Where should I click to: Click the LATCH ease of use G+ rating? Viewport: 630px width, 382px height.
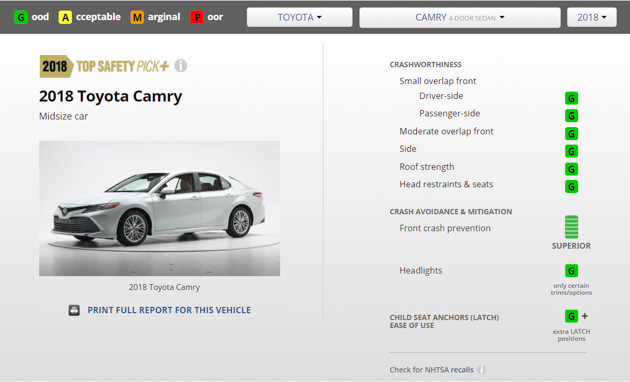pos(576,316)
